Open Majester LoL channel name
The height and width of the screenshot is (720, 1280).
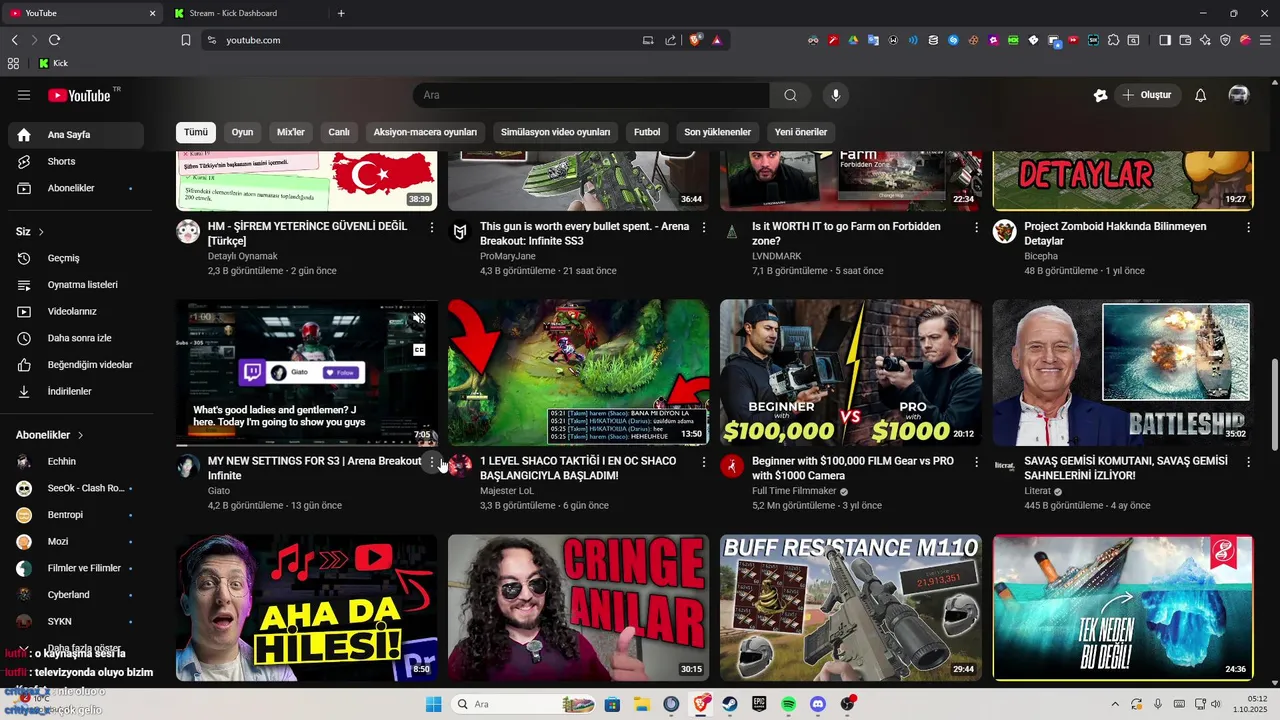point(507,491)
